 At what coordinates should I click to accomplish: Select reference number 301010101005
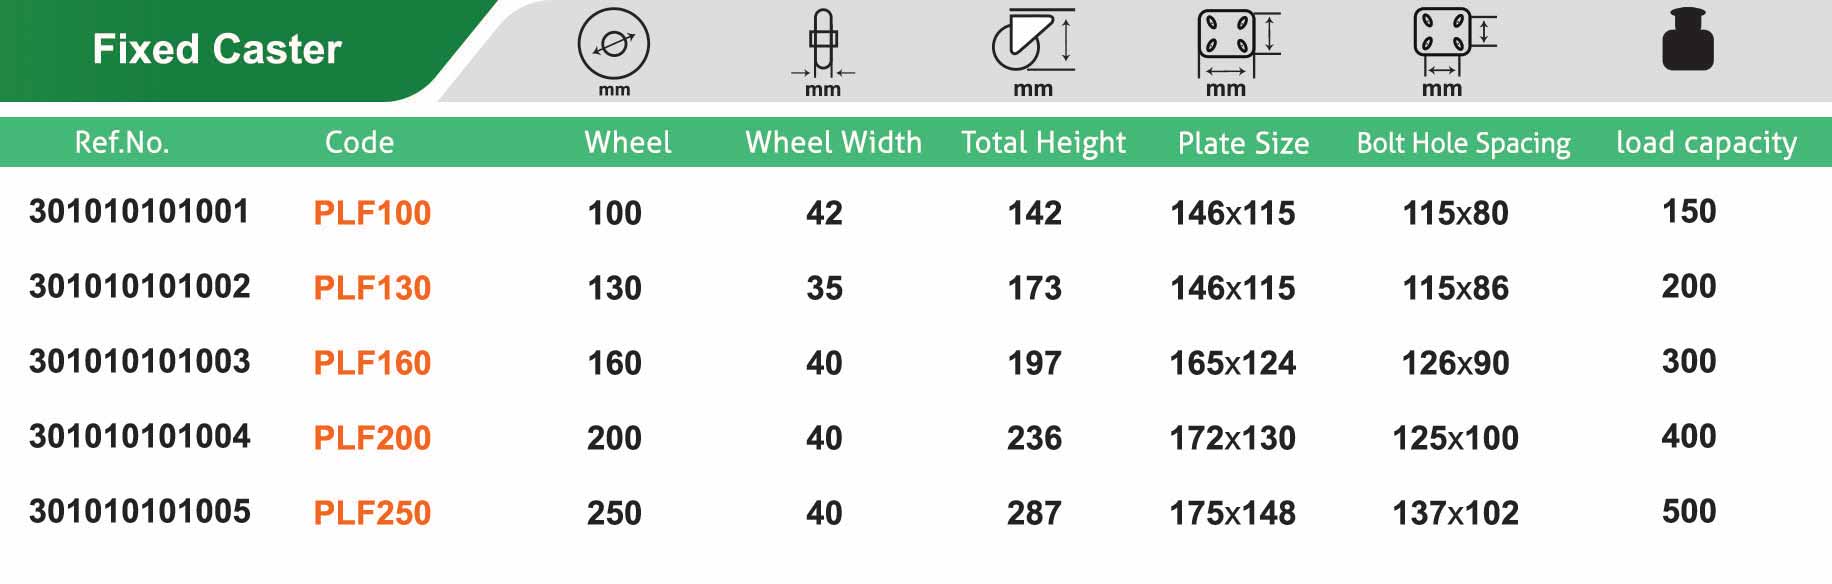139,512
